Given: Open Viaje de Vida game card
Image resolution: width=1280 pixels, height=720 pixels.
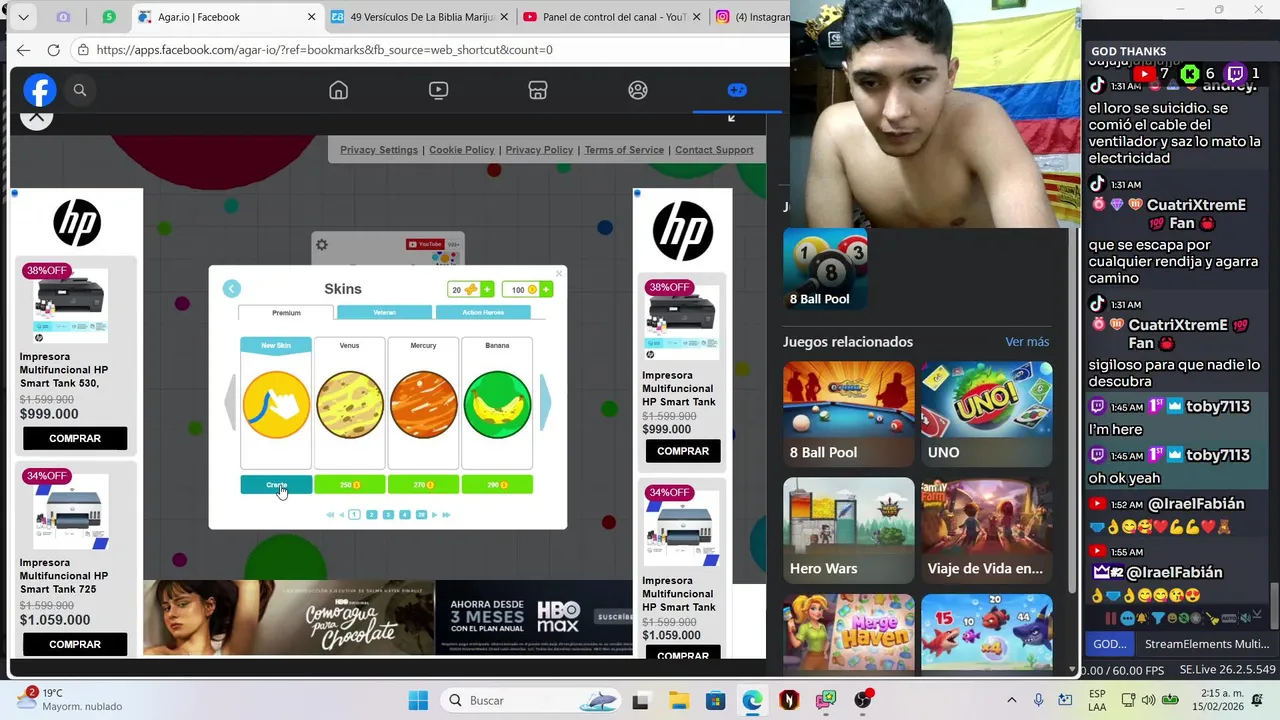Looking at the screenshot, I should pos(987,530).
